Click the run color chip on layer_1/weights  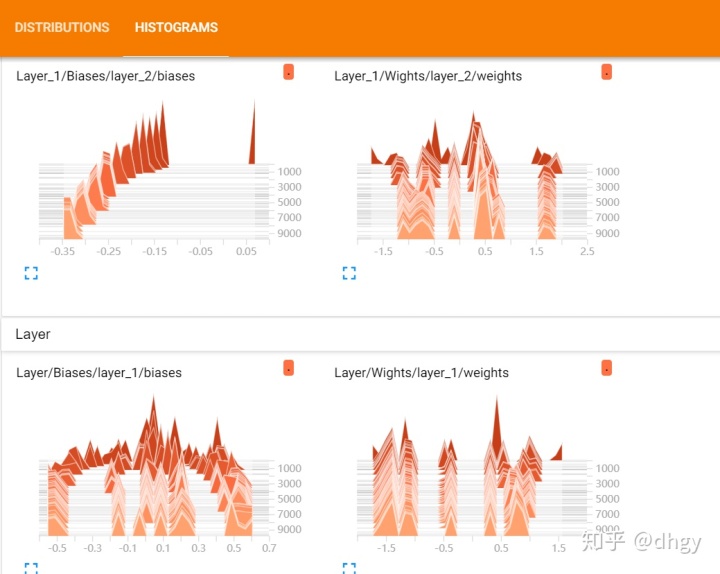tap(607, 368)
